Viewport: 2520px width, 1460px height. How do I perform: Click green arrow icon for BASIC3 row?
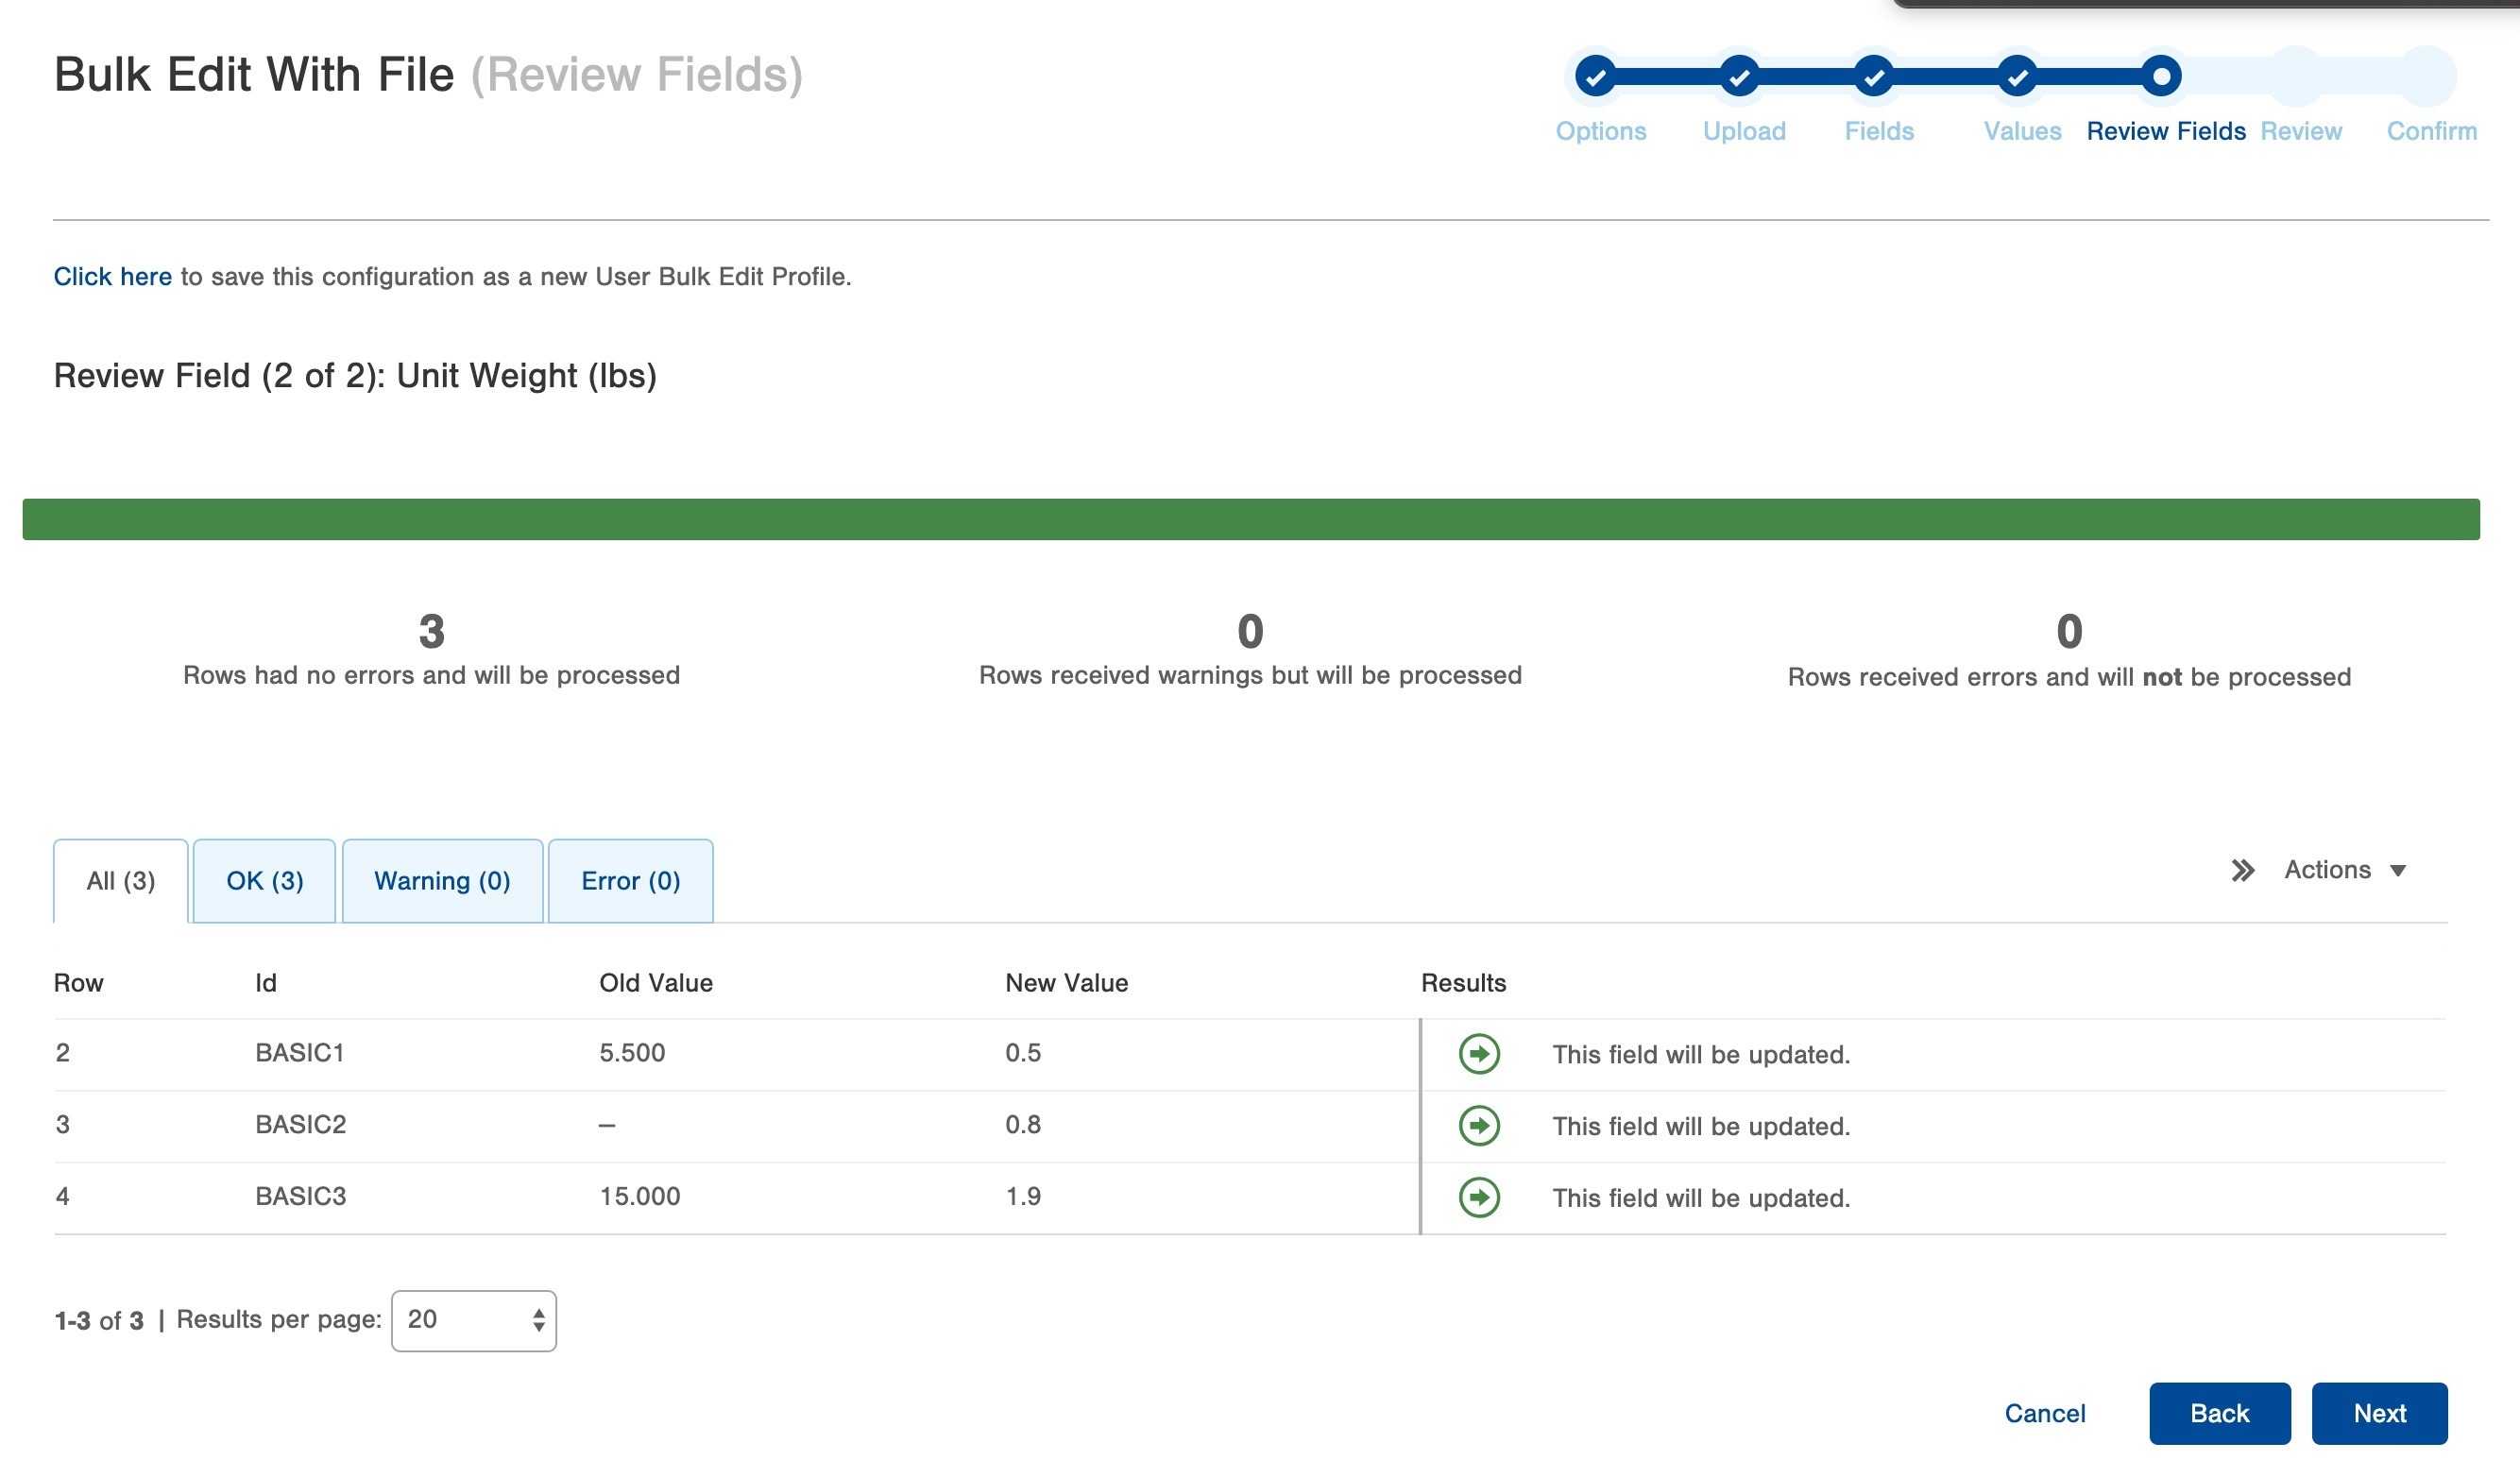coord(1478,1197)
